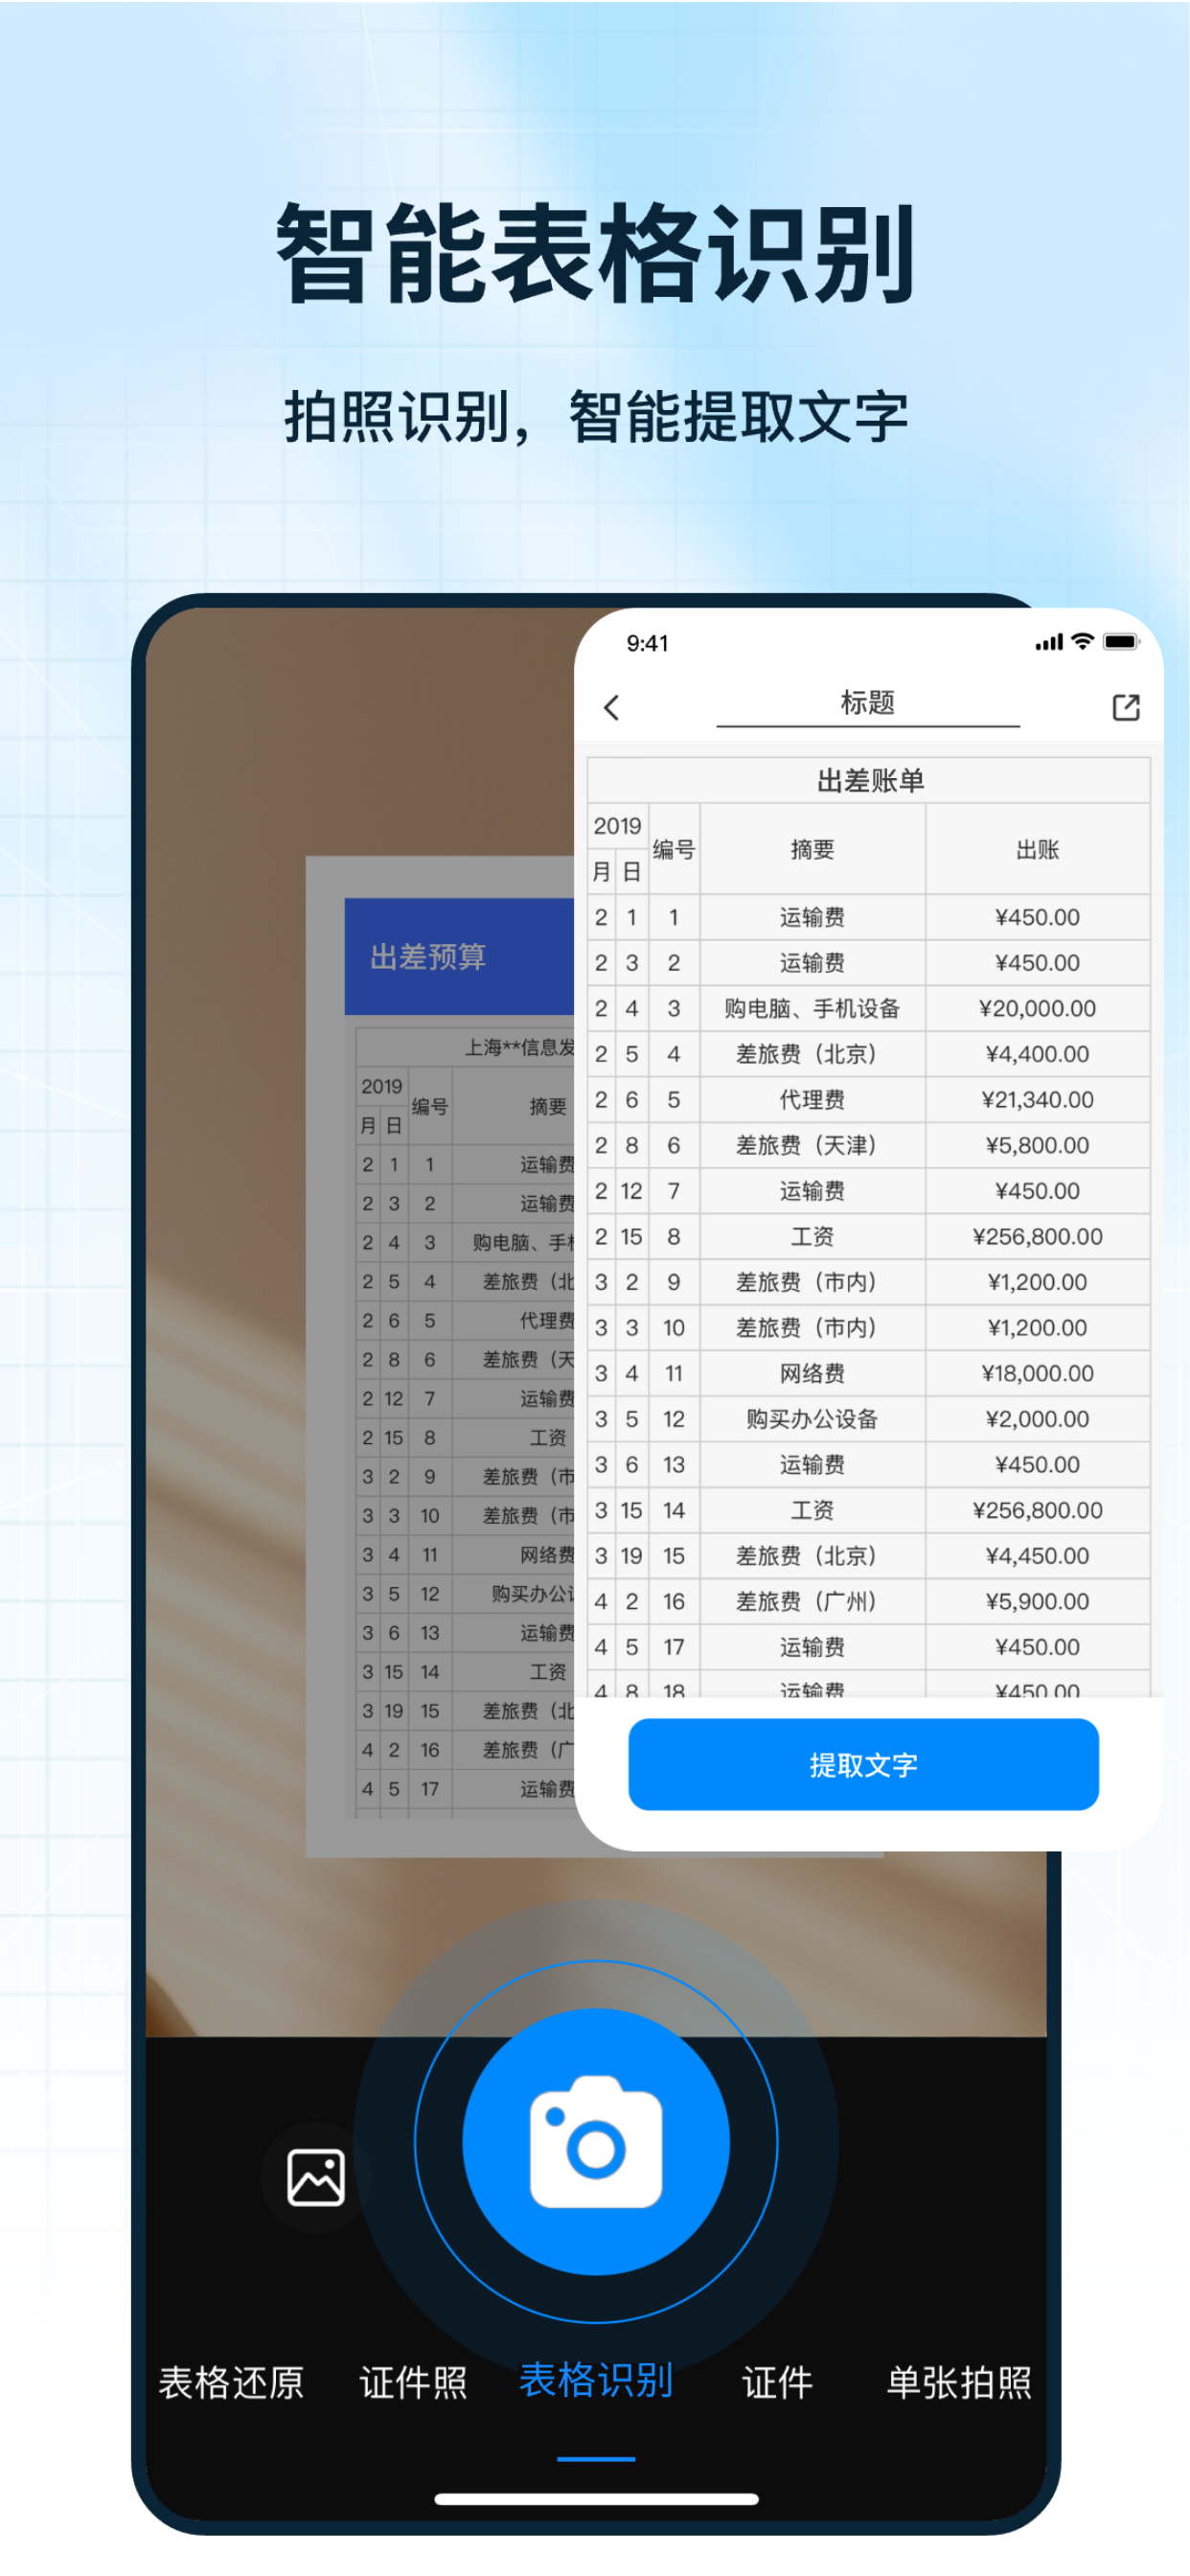The width and height of the screenshot is (1190, 2576).
Task: Click the 提取文字 button
Action: click(x=863, y=1764)
